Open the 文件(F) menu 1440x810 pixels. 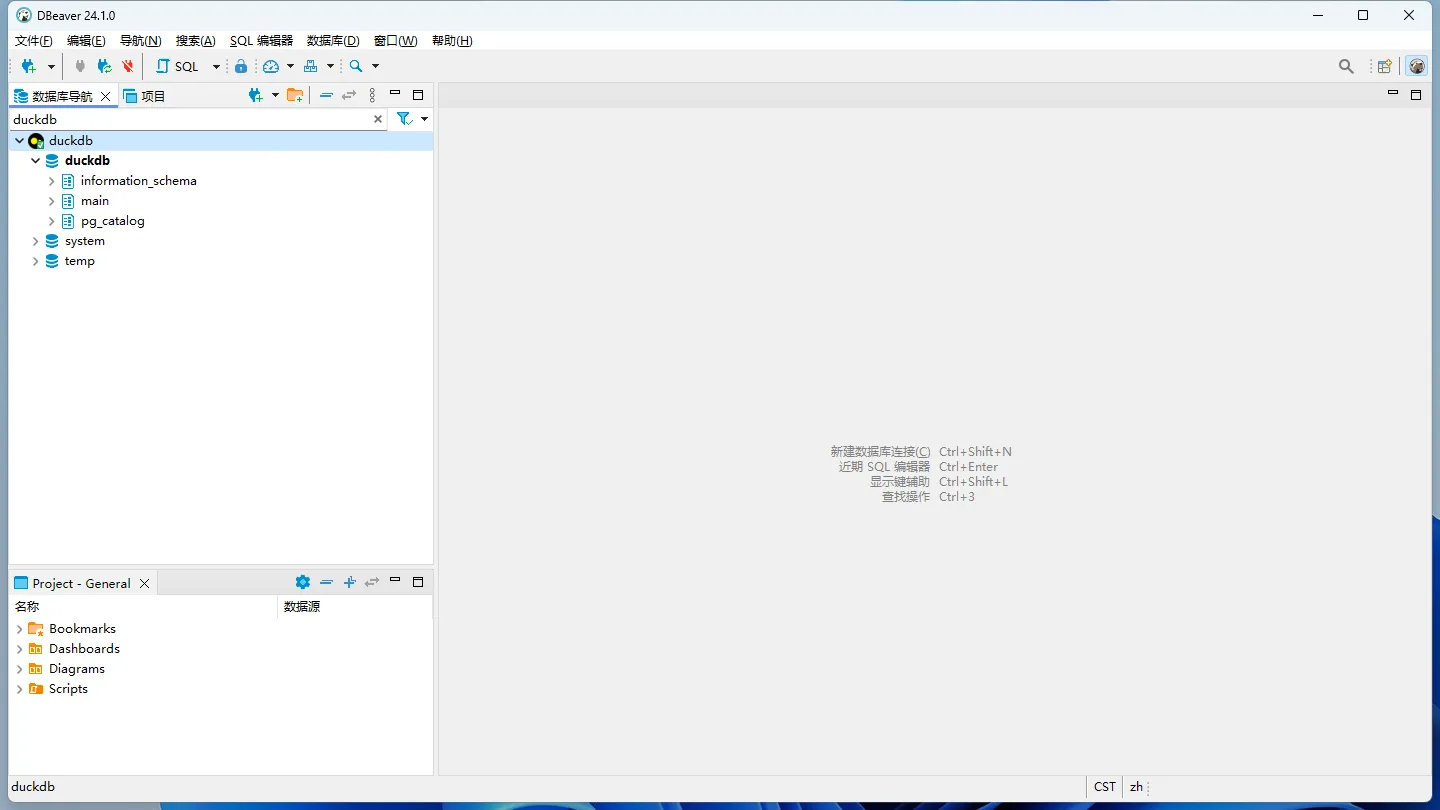click(33, 41)
